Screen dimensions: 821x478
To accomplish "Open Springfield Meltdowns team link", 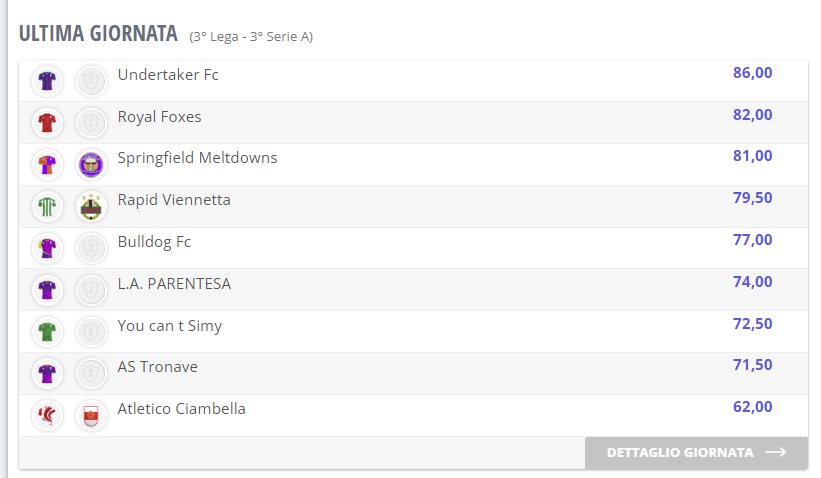I will pyautogui.click(x=198, y=158).
